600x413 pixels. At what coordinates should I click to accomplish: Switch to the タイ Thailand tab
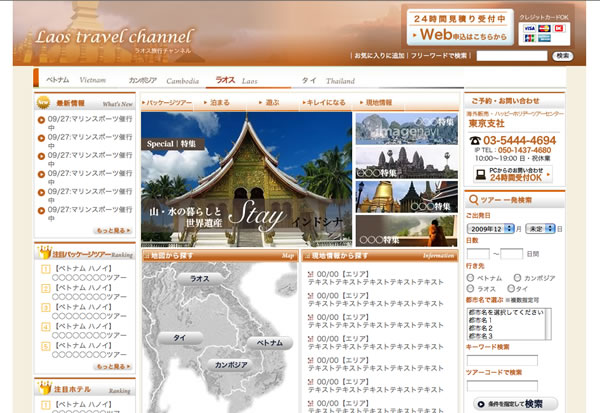326,79
